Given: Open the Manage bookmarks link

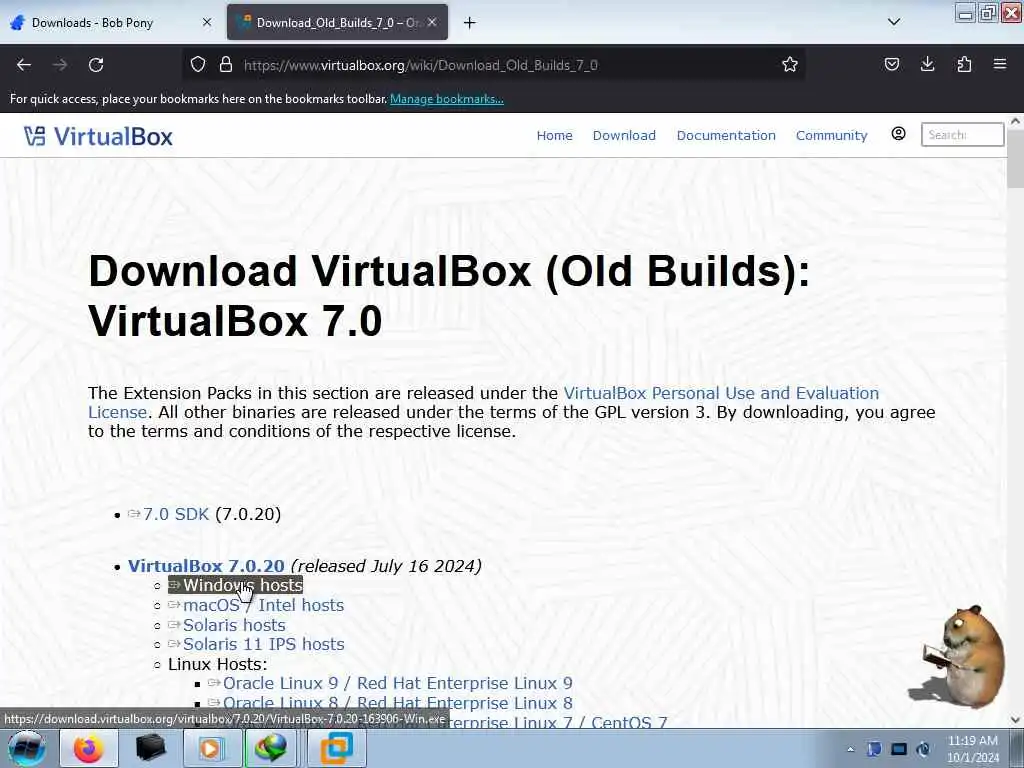Looking at the screenshot, I should [447, 99].
